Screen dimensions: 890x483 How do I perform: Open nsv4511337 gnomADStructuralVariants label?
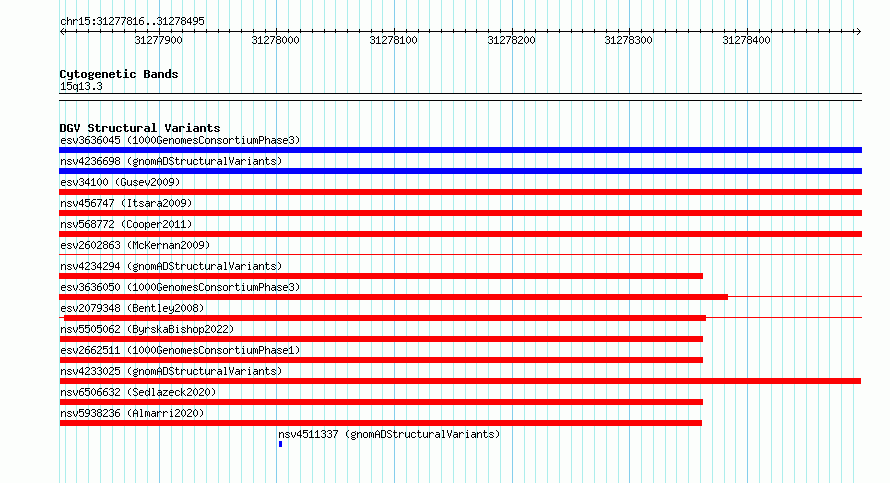(389, 434)
